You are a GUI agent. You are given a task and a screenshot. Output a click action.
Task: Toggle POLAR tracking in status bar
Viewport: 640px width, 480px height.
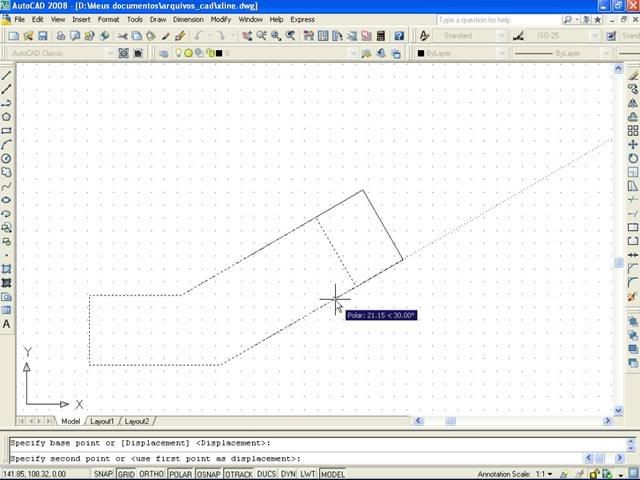180,474
